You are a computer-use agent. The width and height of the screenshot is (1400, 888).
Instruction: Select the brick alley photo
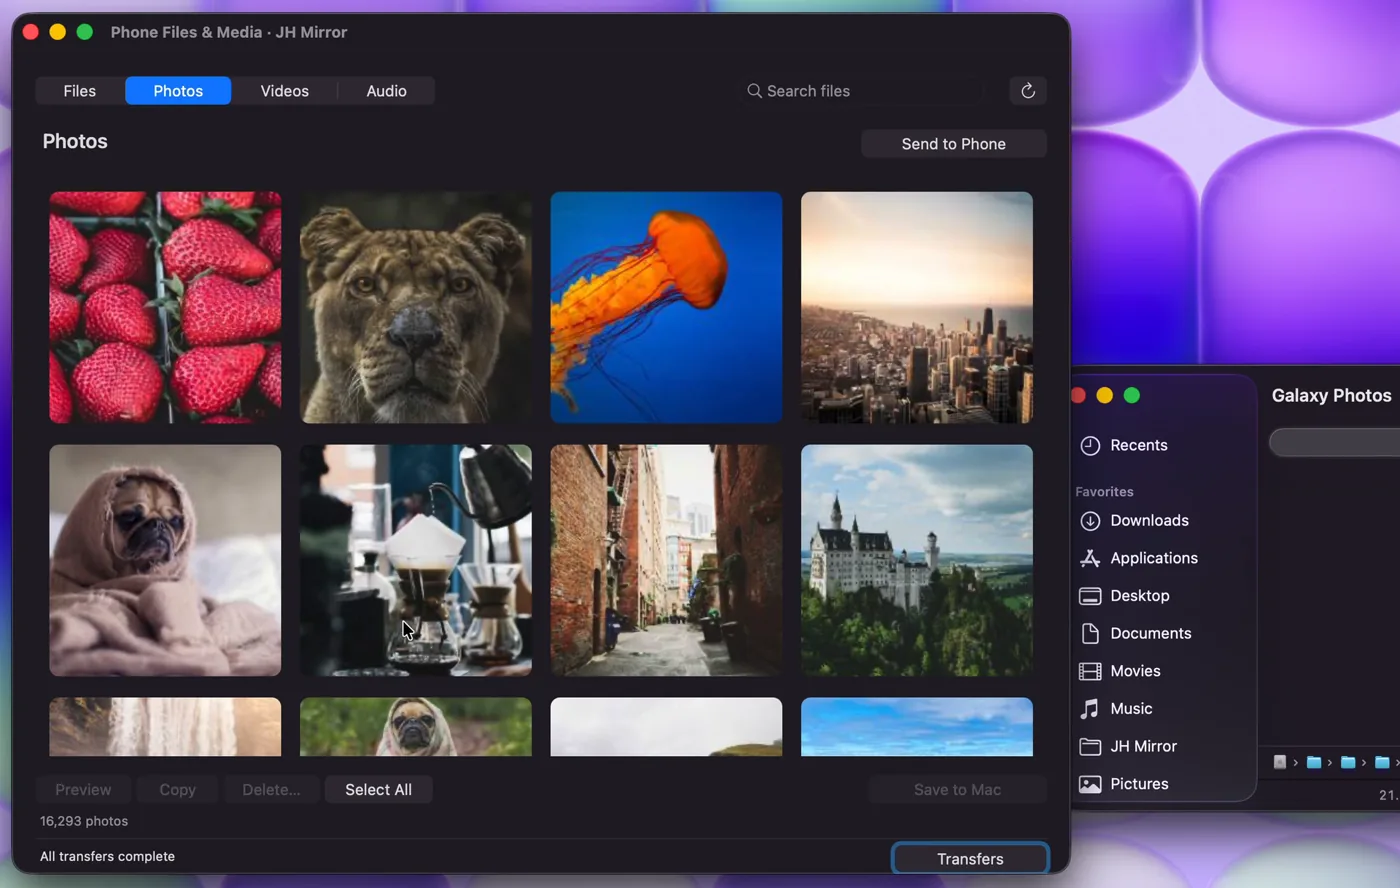click(666, 561)
